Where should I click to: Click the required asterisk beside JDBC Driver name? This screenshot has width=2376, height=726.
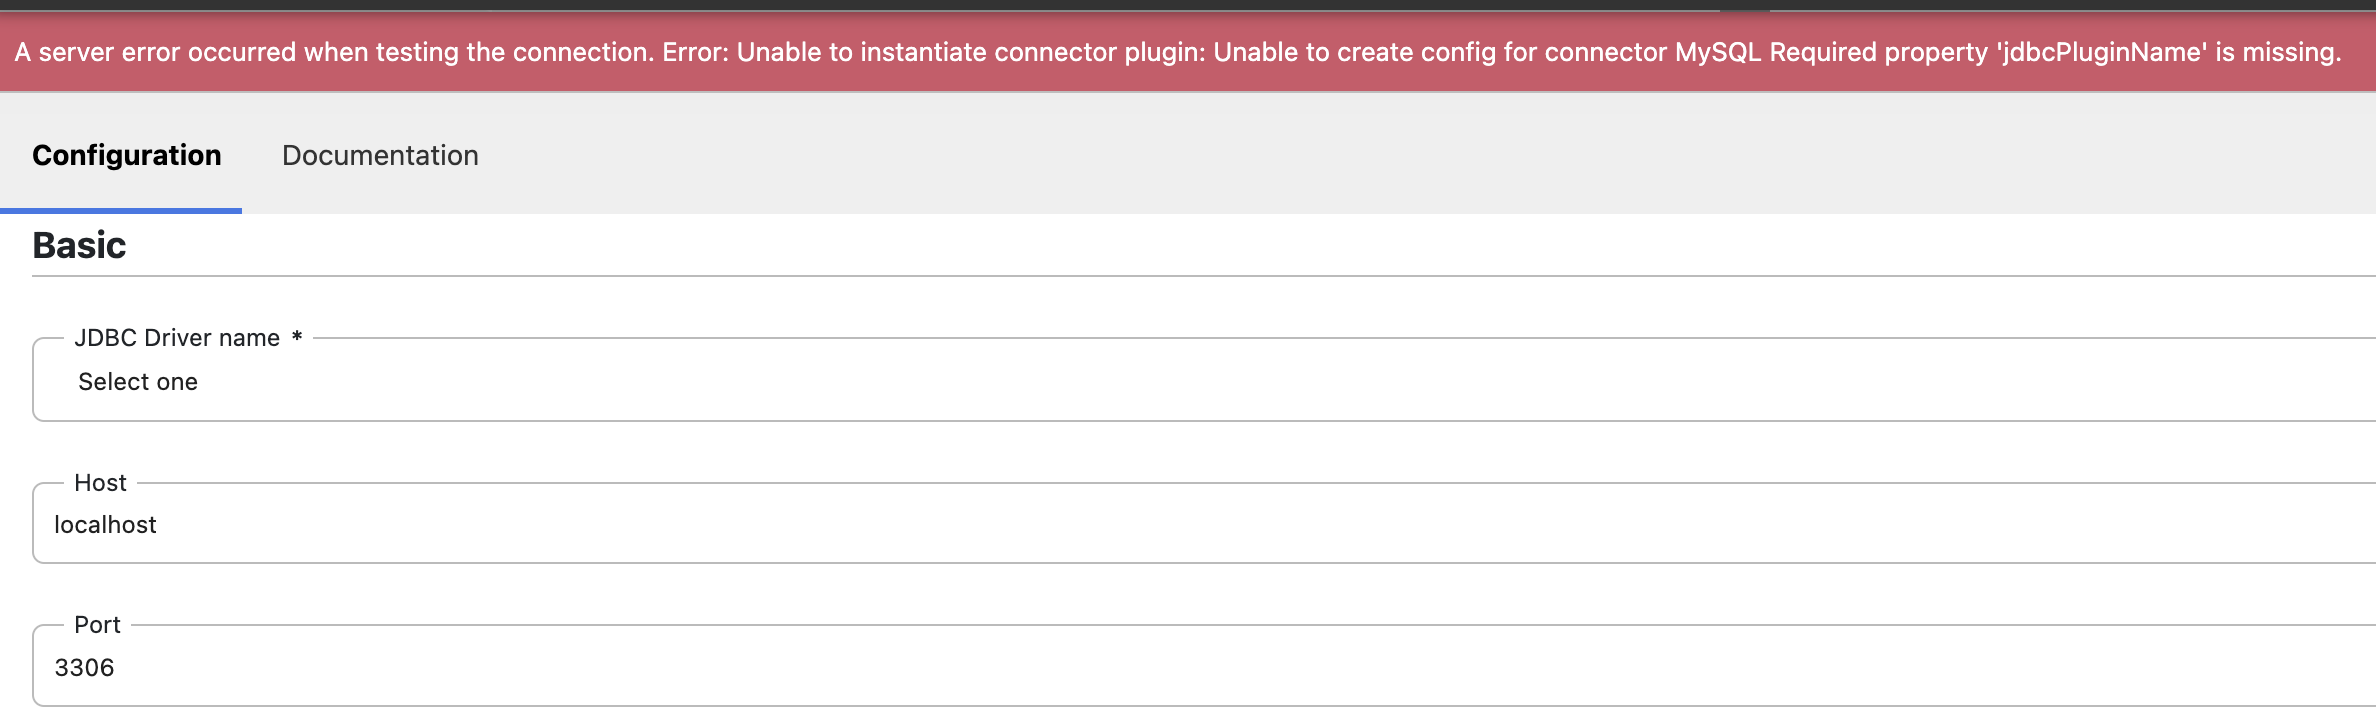(297, 337)
